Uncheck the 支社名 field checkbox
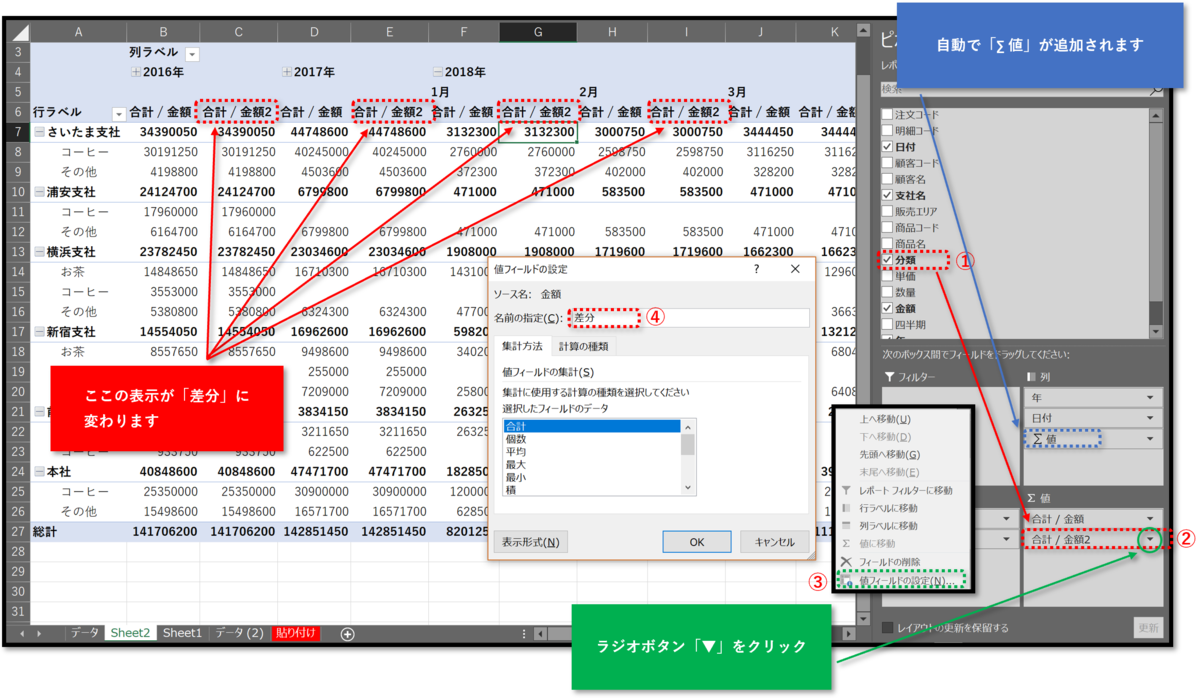 tap(887, 195)
